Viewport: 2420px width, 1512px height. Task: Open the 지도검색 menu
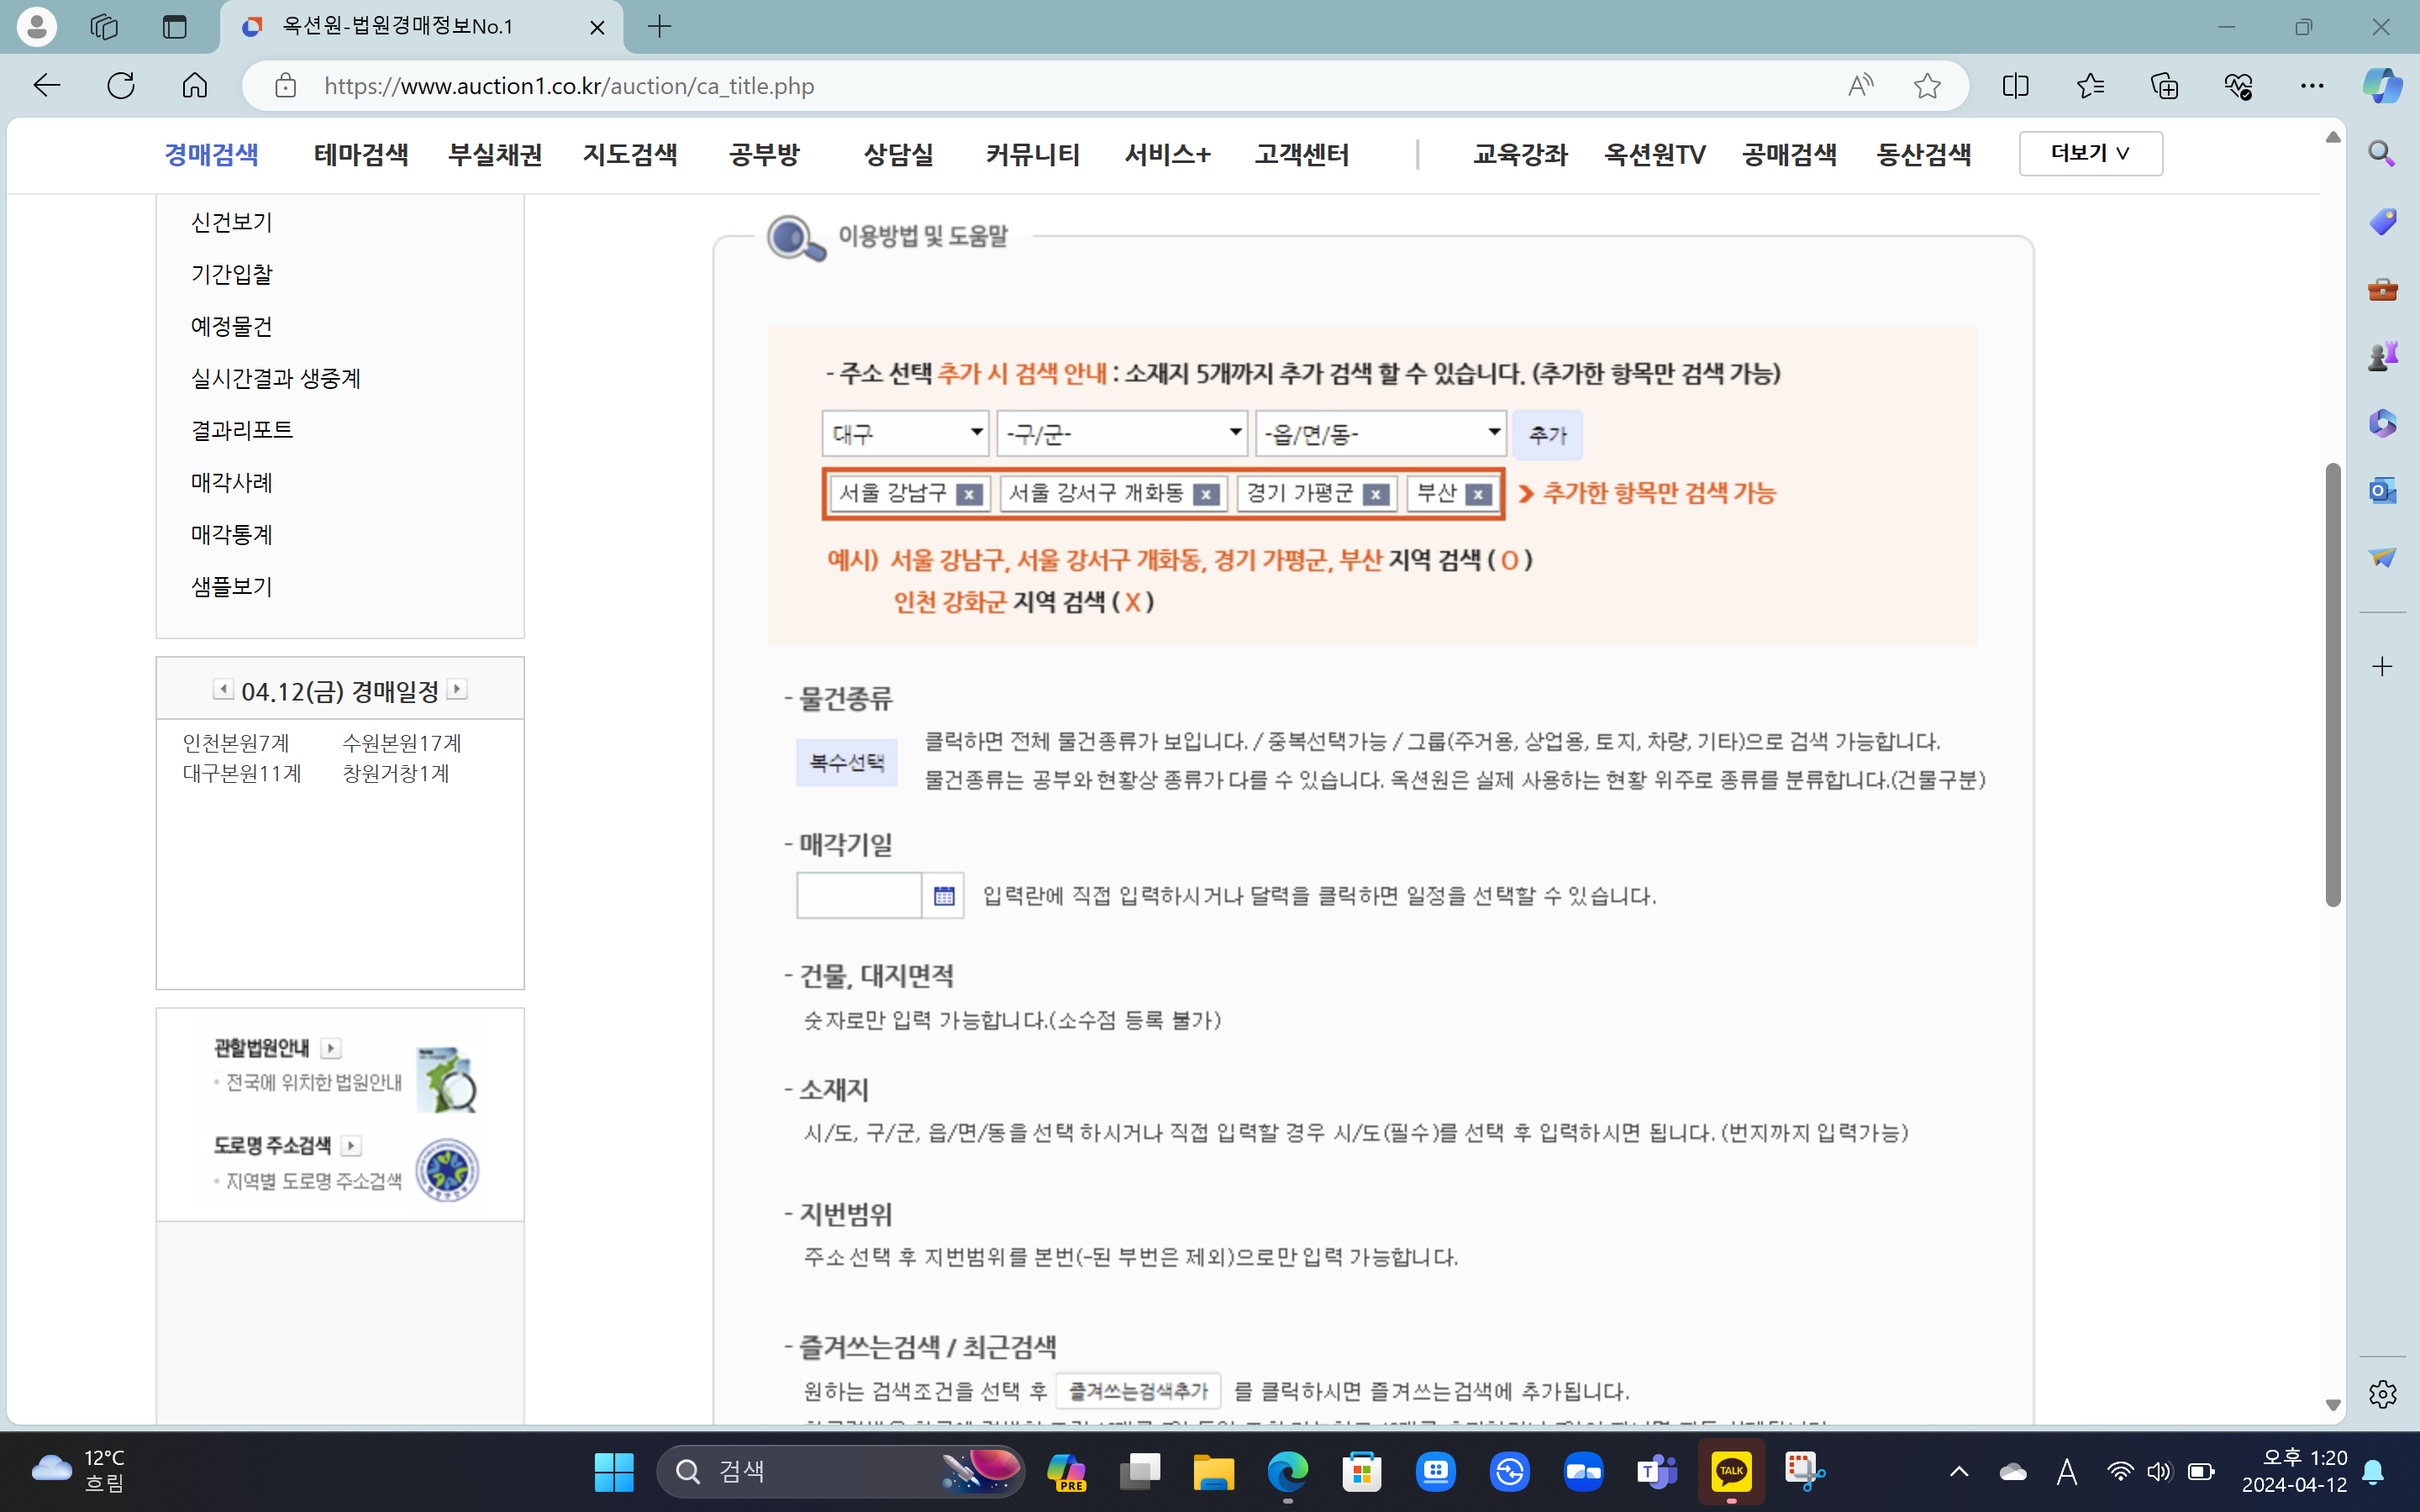coord(630,154)
